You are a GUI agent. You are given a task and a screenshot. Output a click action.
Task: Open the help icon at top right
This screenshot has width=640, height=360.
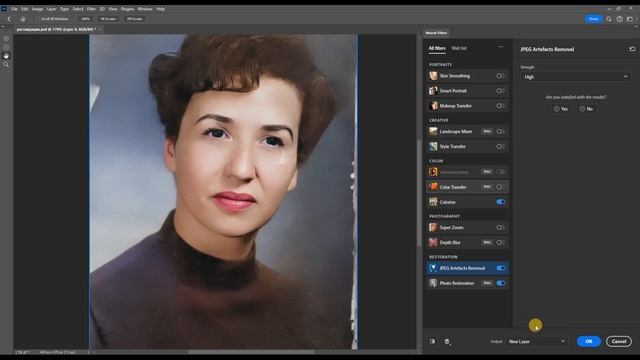click(620, 19)
